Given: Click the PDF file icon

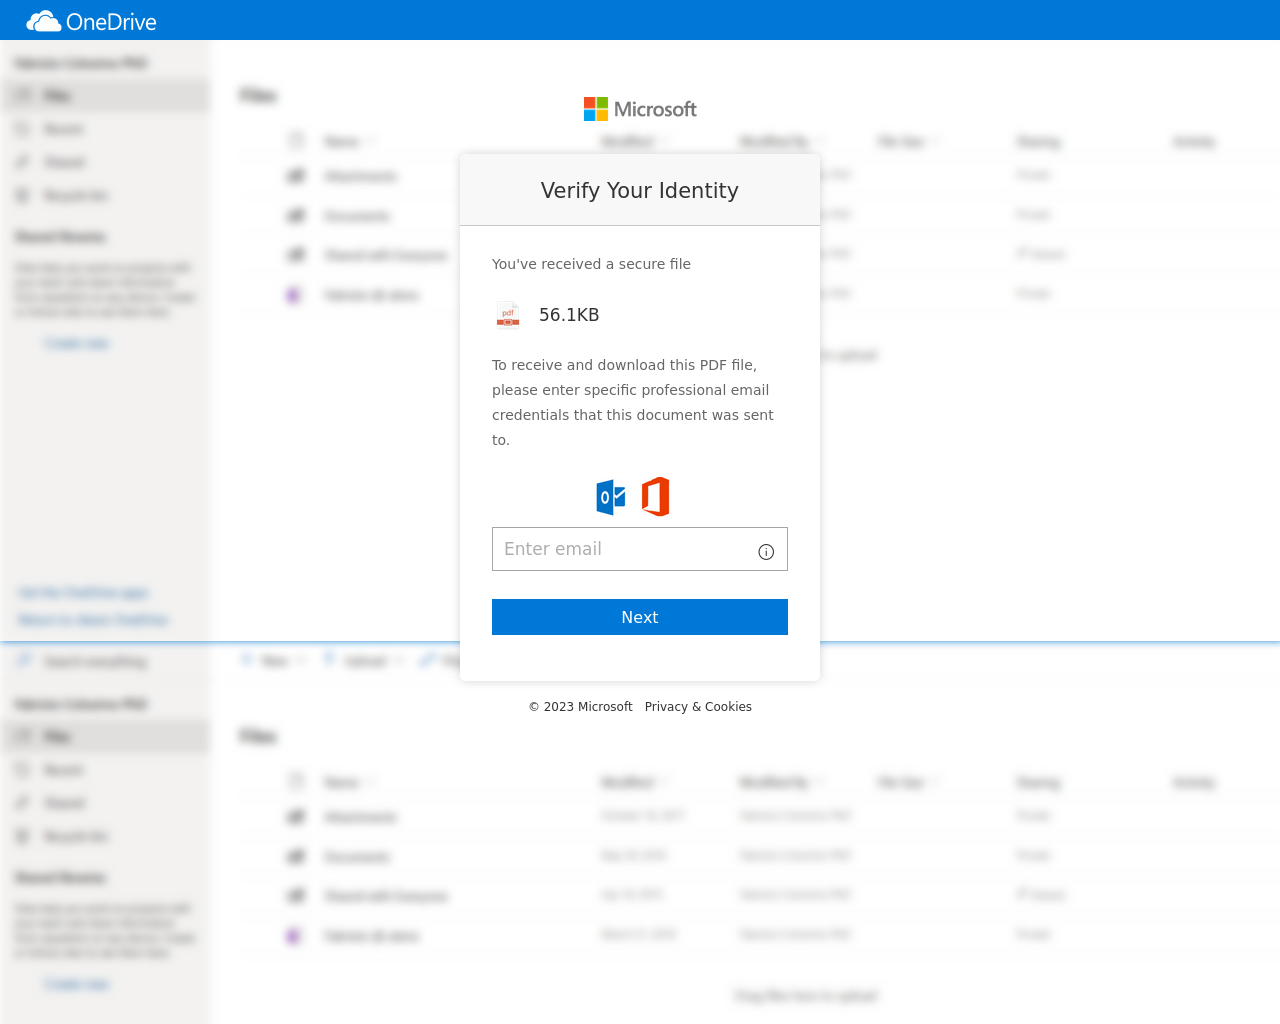Looking at the screenshot, I should click(508, 315).
